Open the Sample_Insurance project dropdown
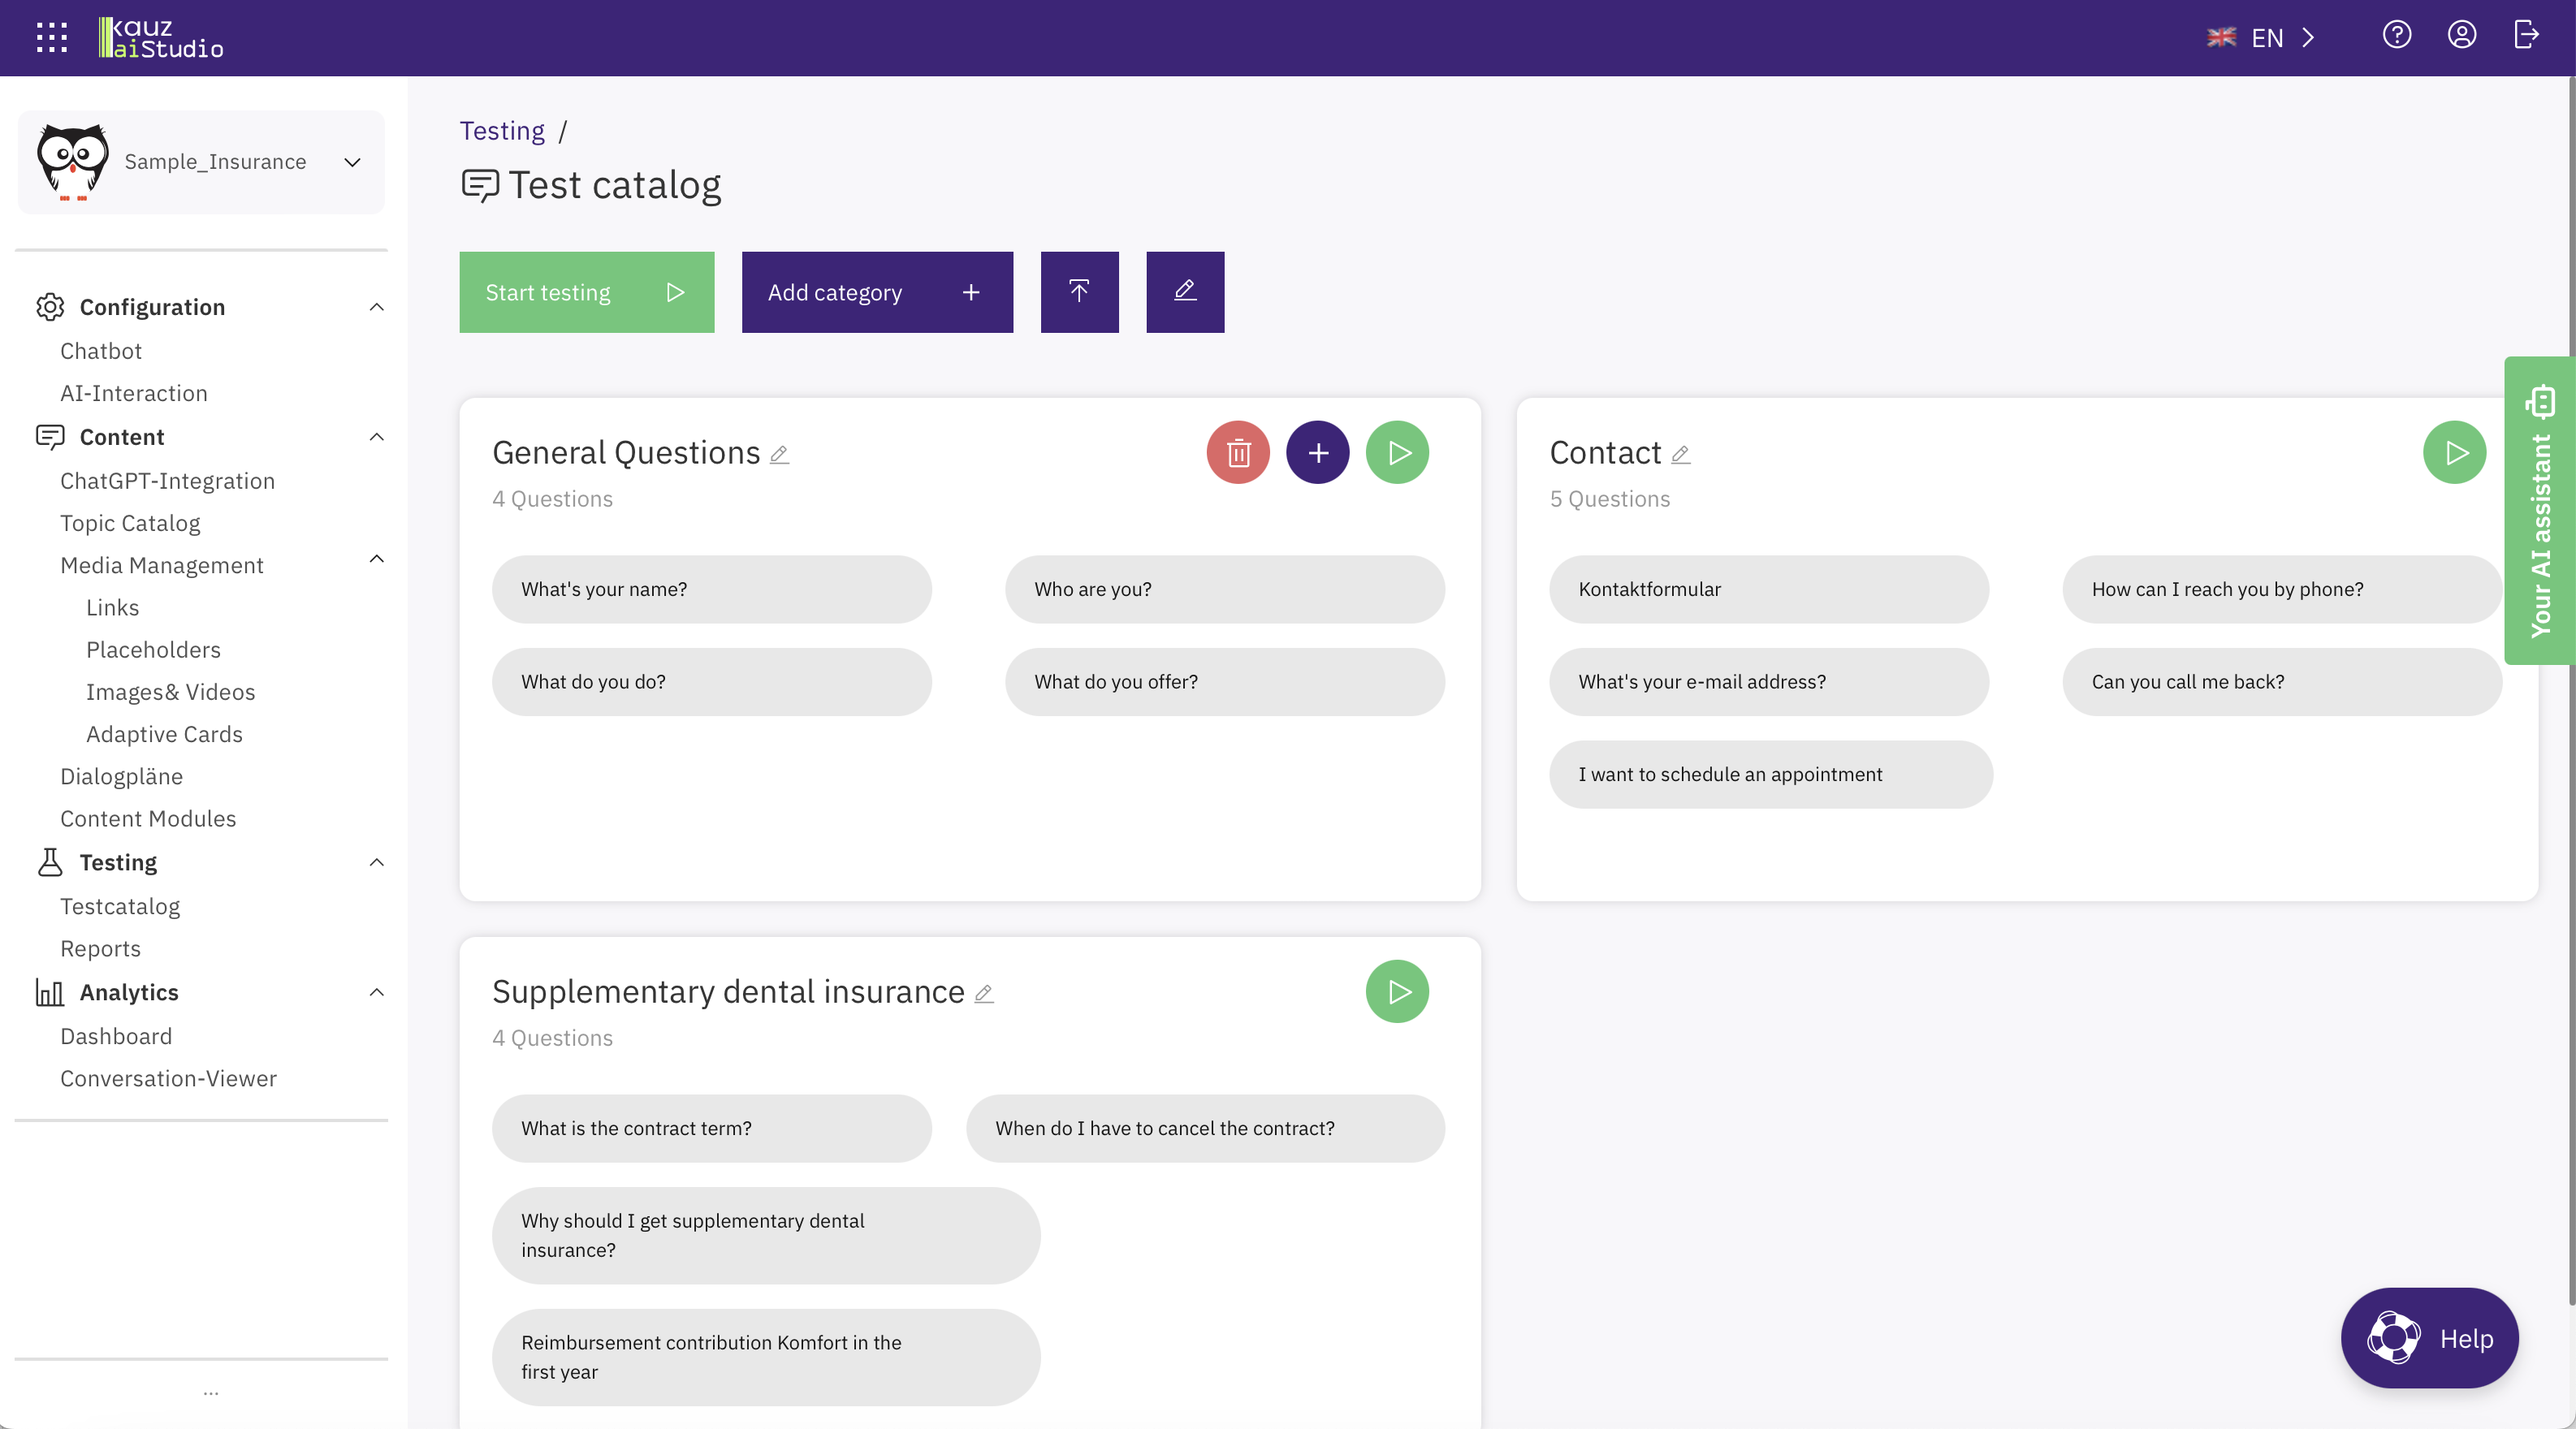The width and height of the screenshot is (2576, 1429). pos(351,162)
